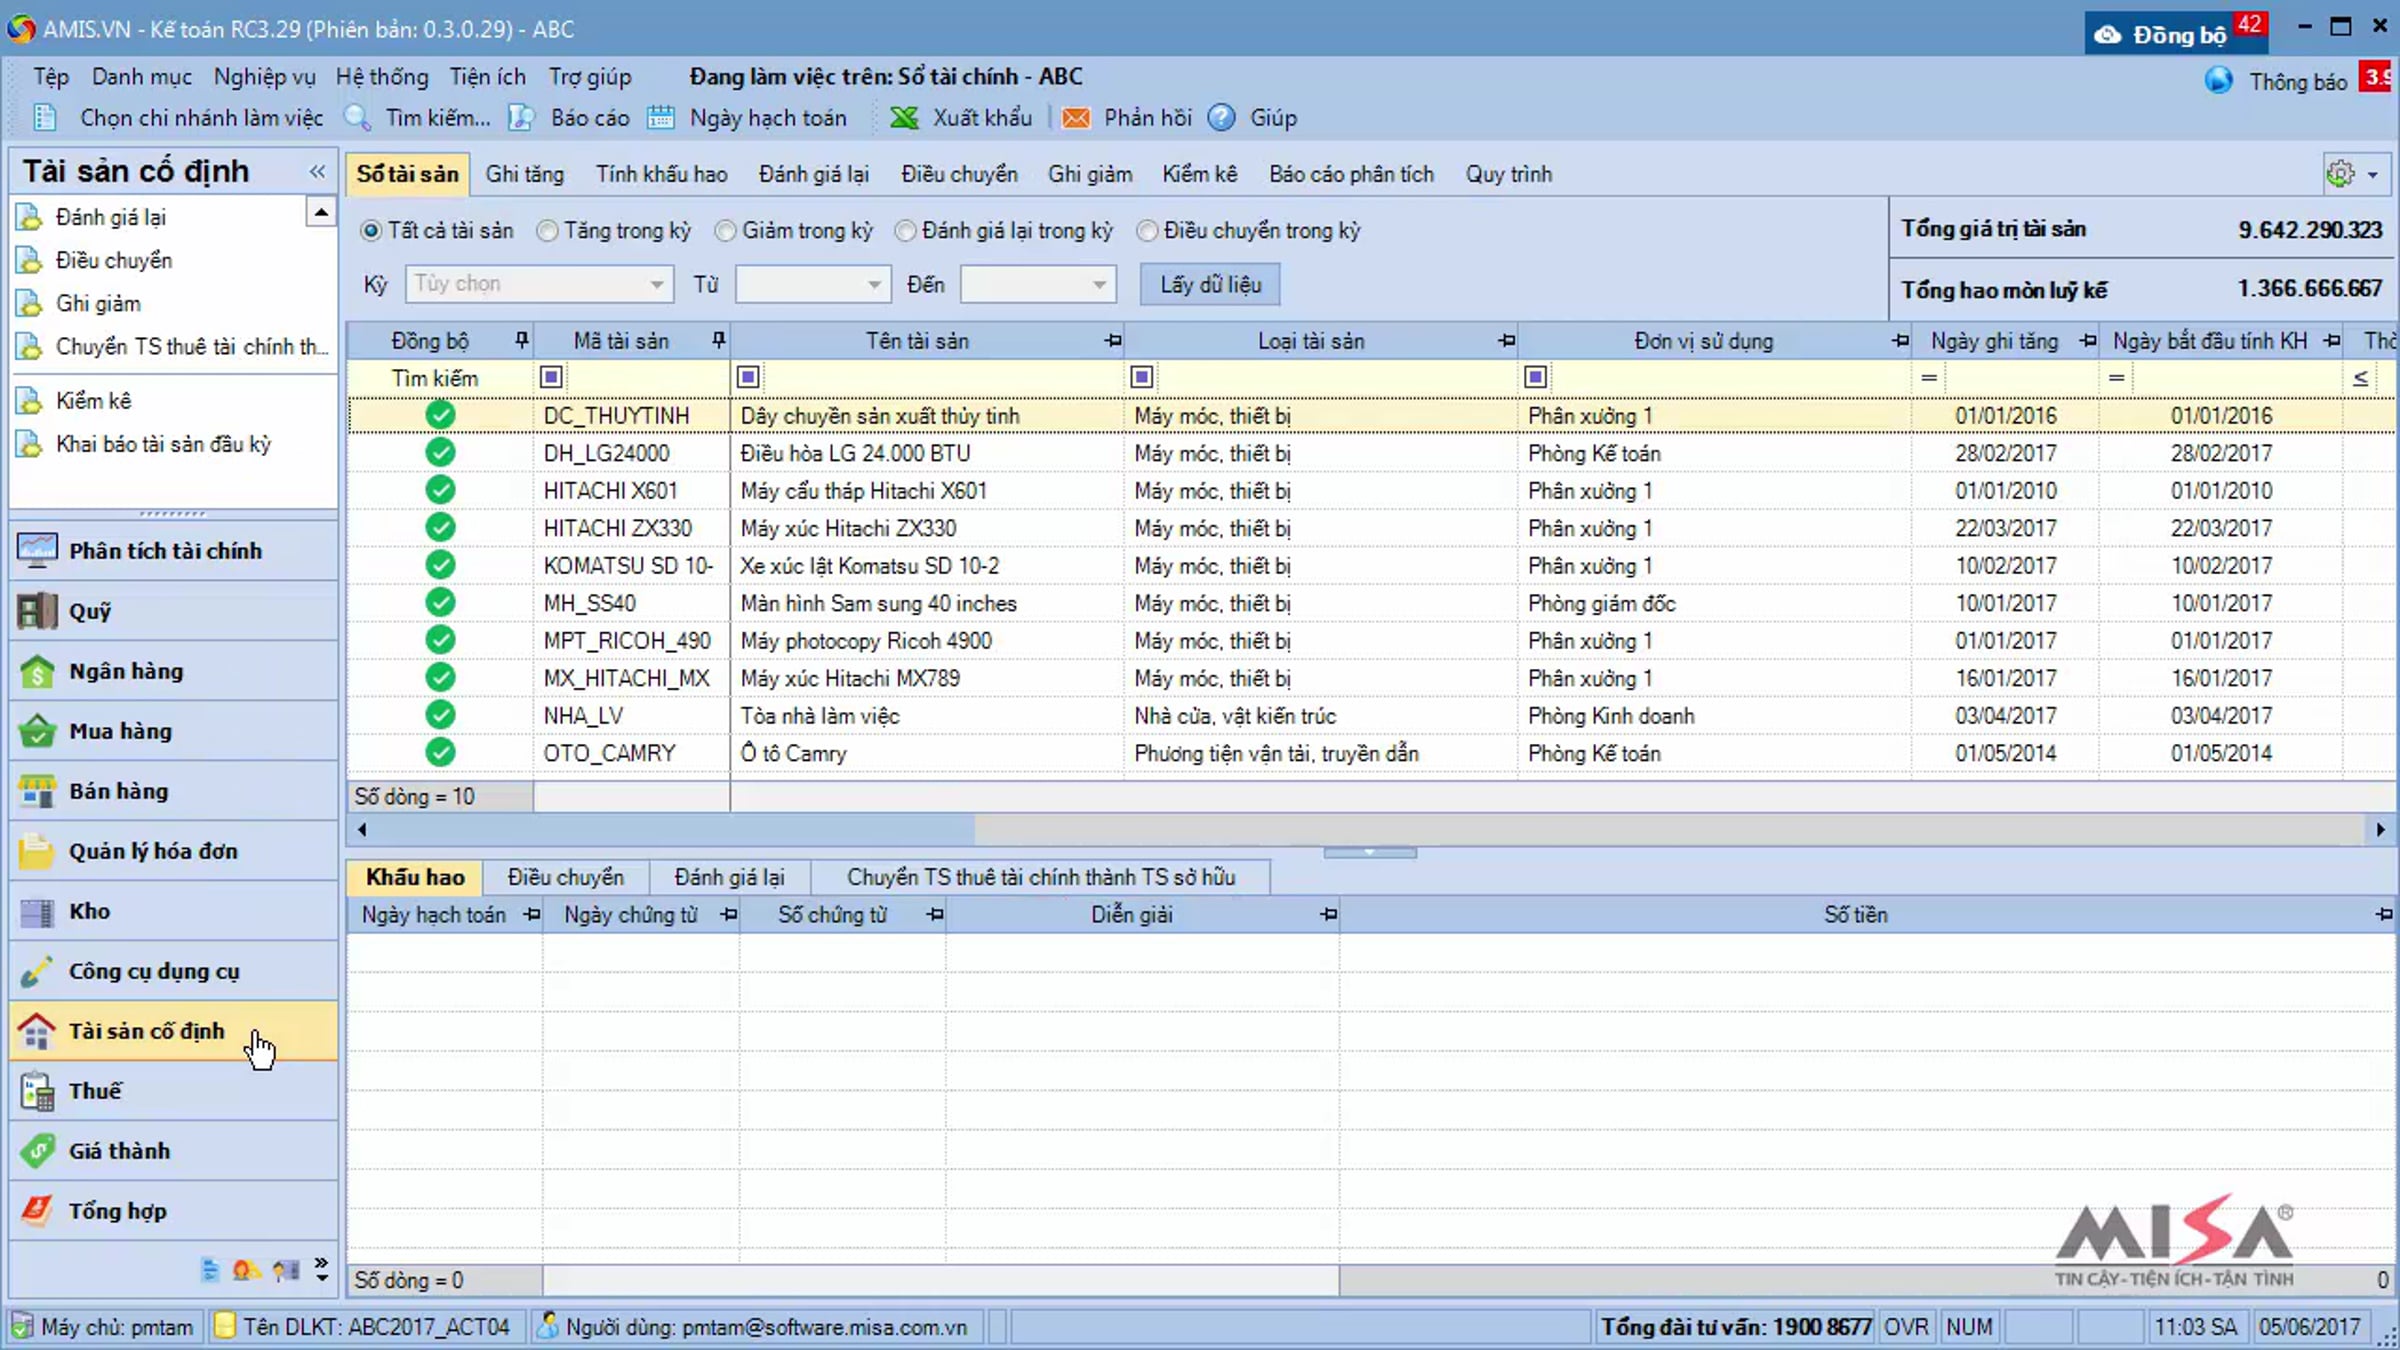Open Kiểm kê sidebar link
The height and width of the screenshot is (1350, 2400).
(93, 400)
